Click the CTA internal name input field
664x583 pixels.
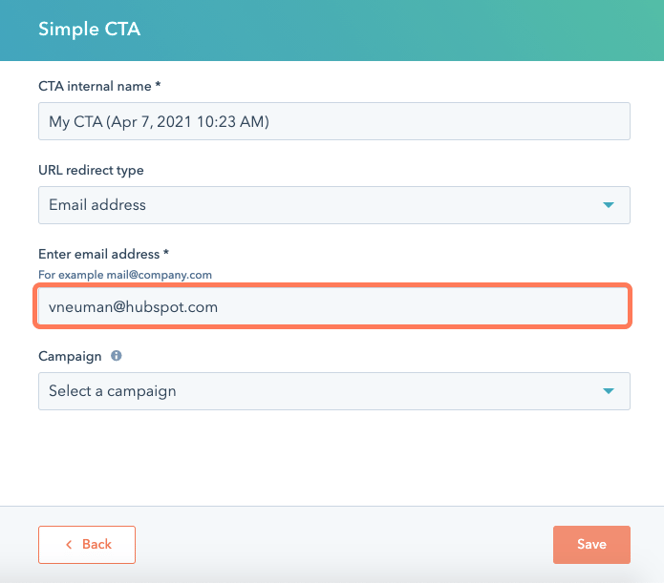click(334, 121)
